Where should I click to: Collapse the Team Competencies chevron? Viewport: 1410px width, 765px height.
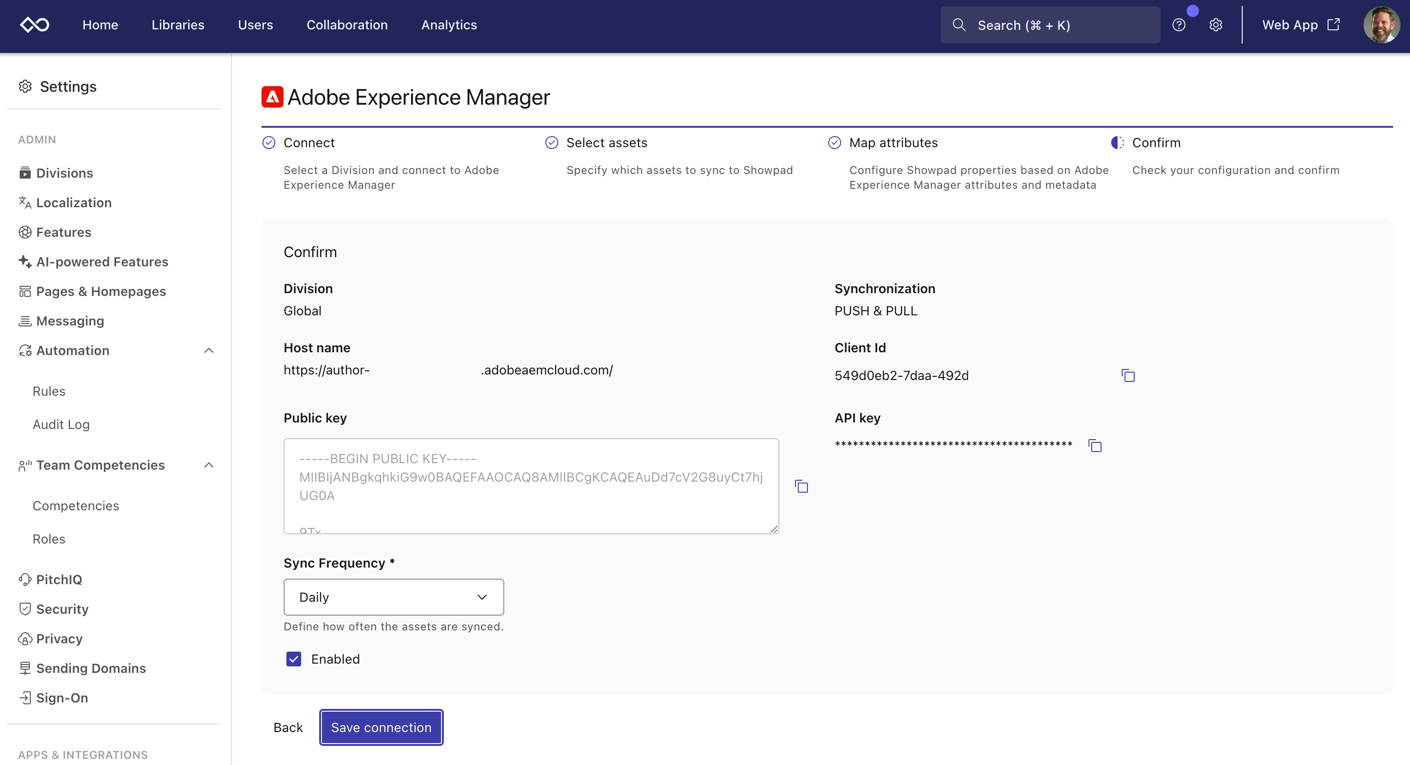point(209,465)
